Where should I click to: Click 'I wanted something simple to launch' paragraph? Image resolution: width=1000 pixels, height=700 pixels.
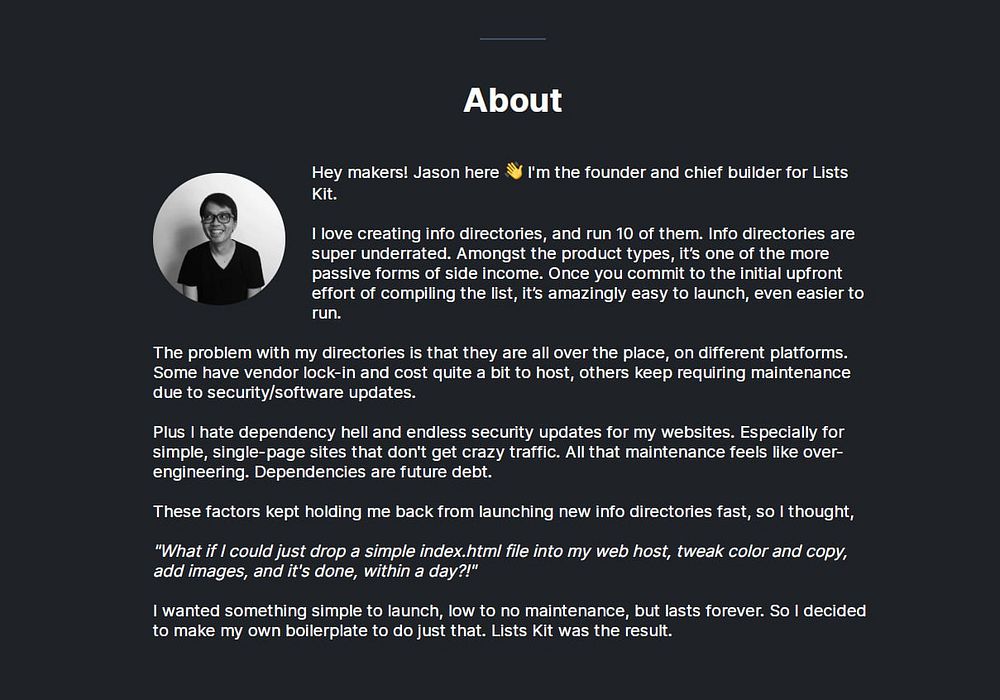point(509,620)
